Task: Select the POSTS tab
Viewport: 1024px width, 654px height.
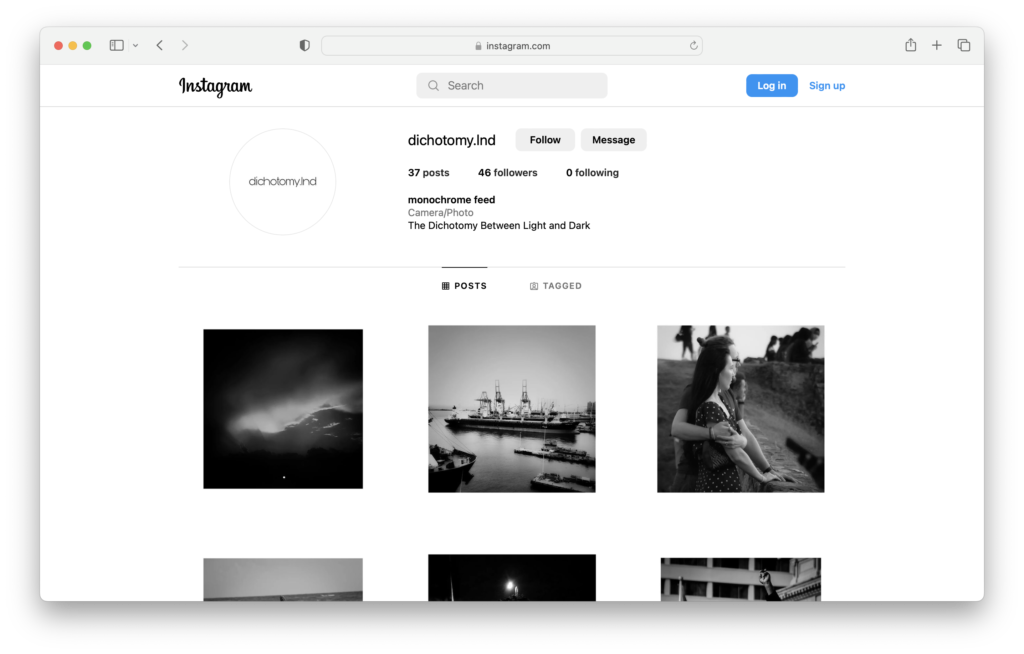Action: (x=464, y=286)
